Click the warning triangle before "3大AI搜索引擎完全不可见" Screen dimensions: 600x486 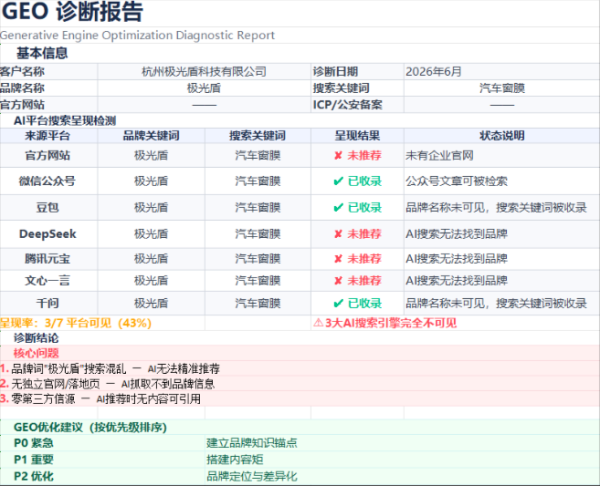click(318, 323)
